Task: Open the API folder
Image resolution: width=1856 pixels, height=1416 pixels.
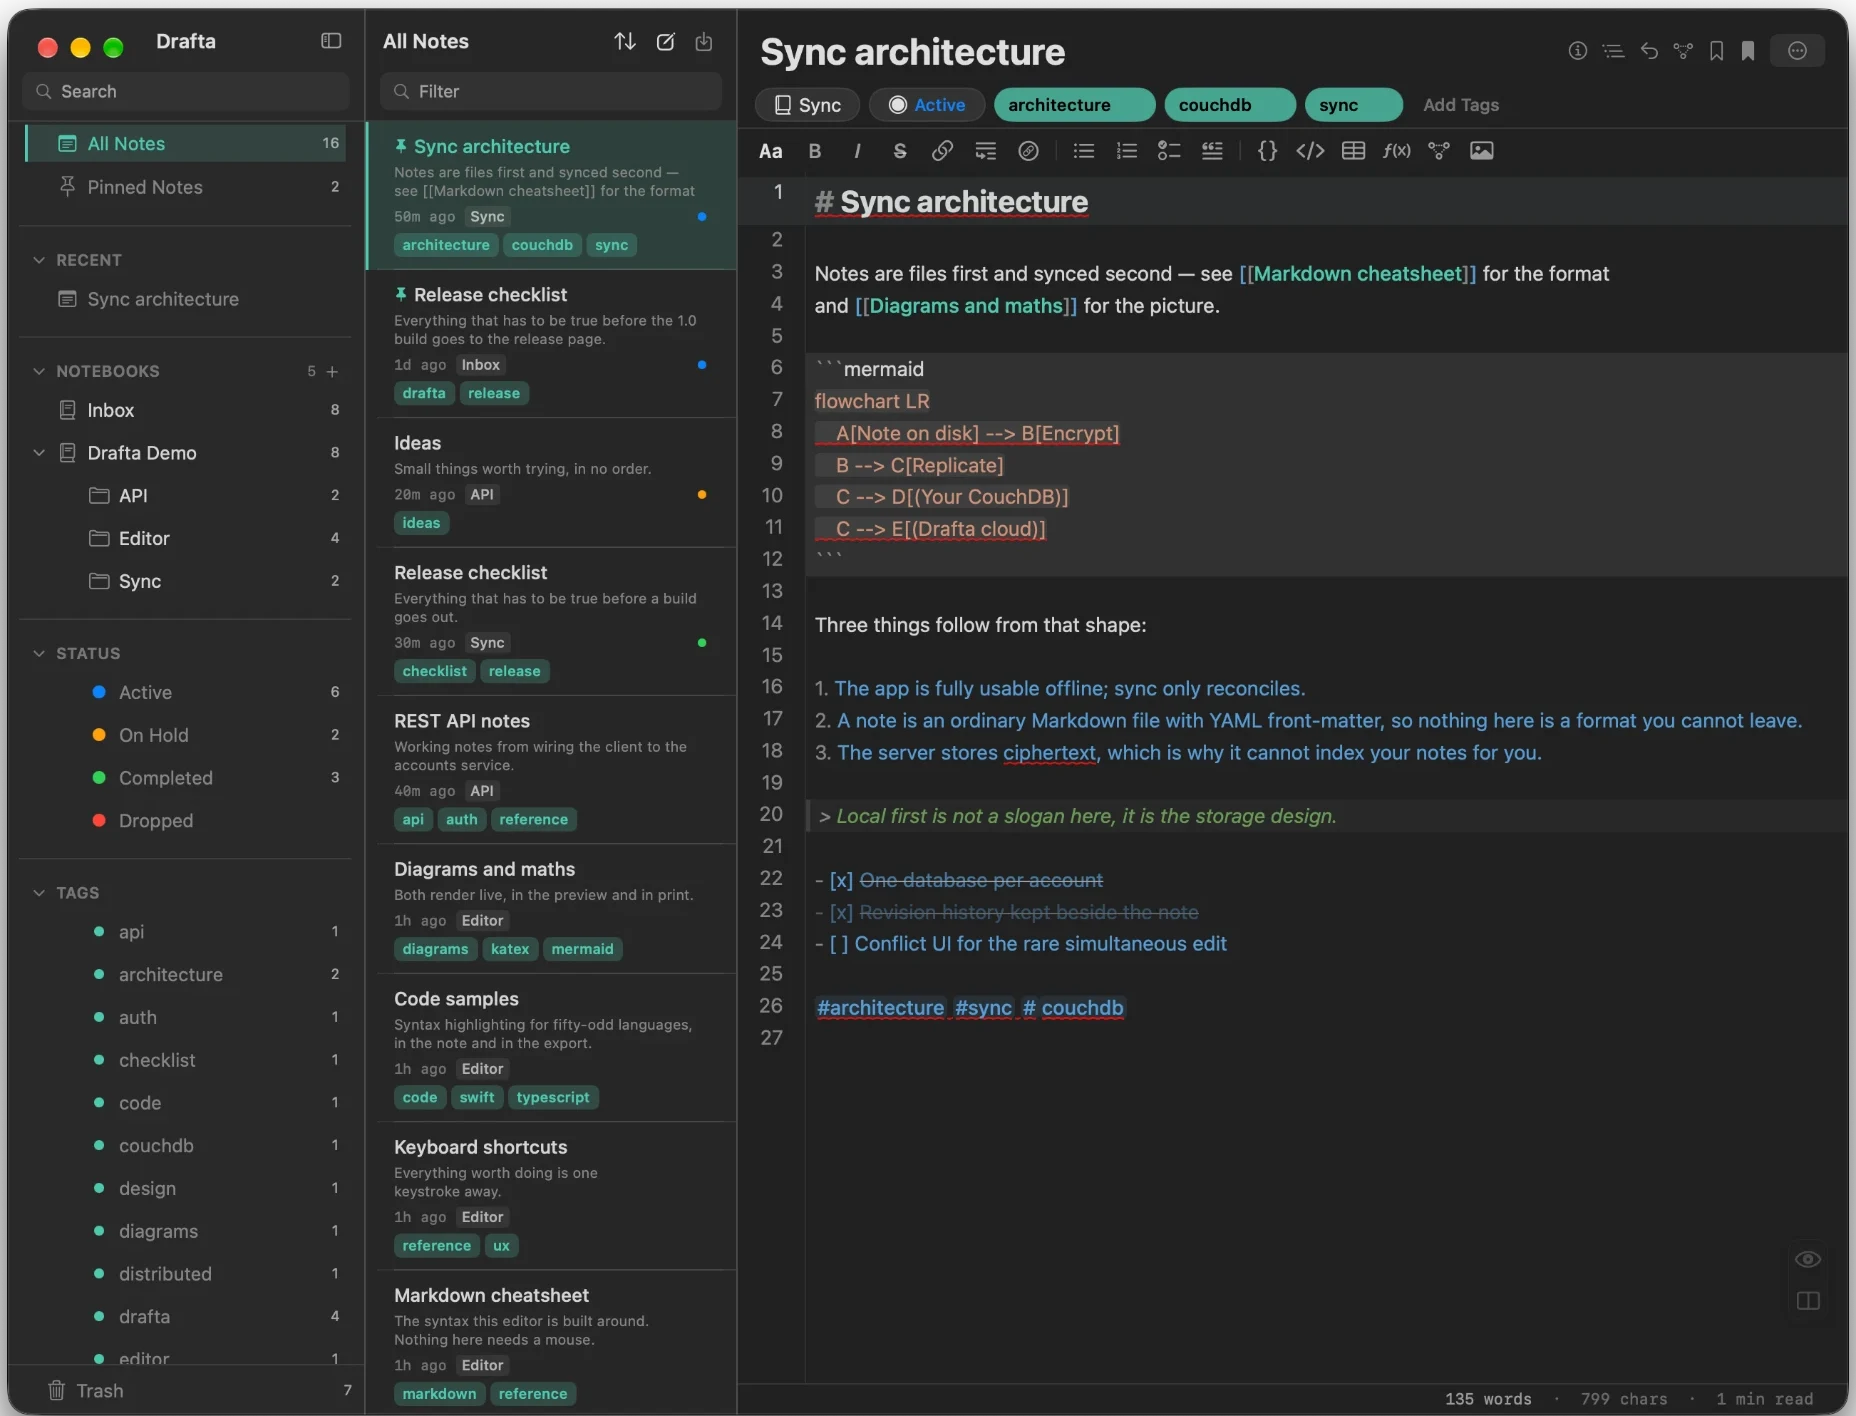Action: [x=185, y=496]
